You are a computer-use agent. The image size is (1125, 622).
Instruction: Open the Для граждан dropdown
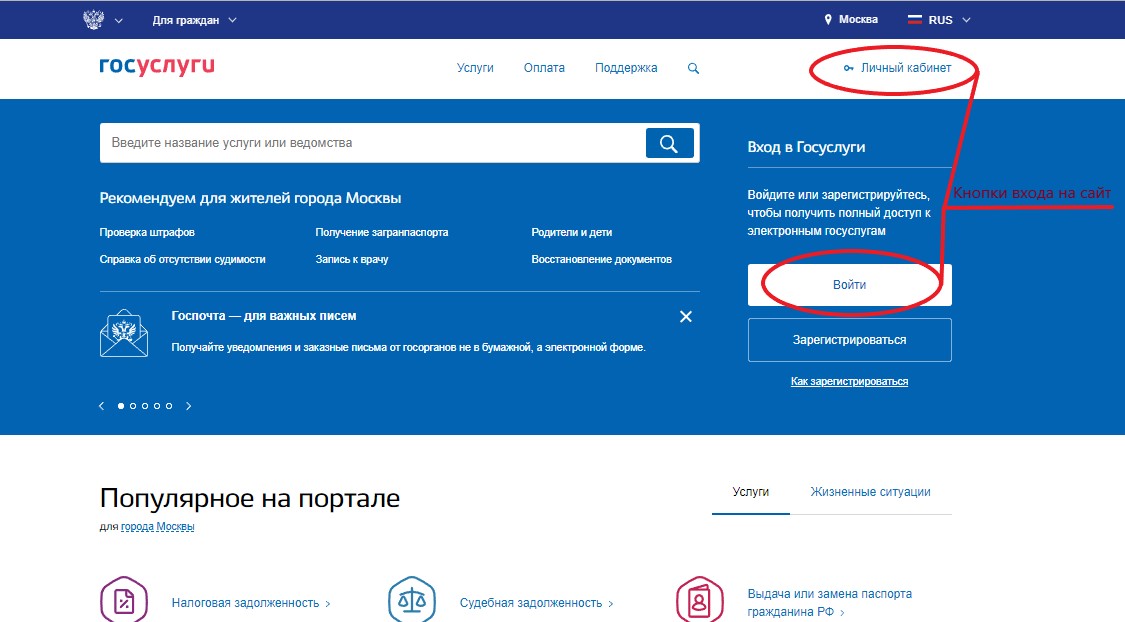click(194, 20)
